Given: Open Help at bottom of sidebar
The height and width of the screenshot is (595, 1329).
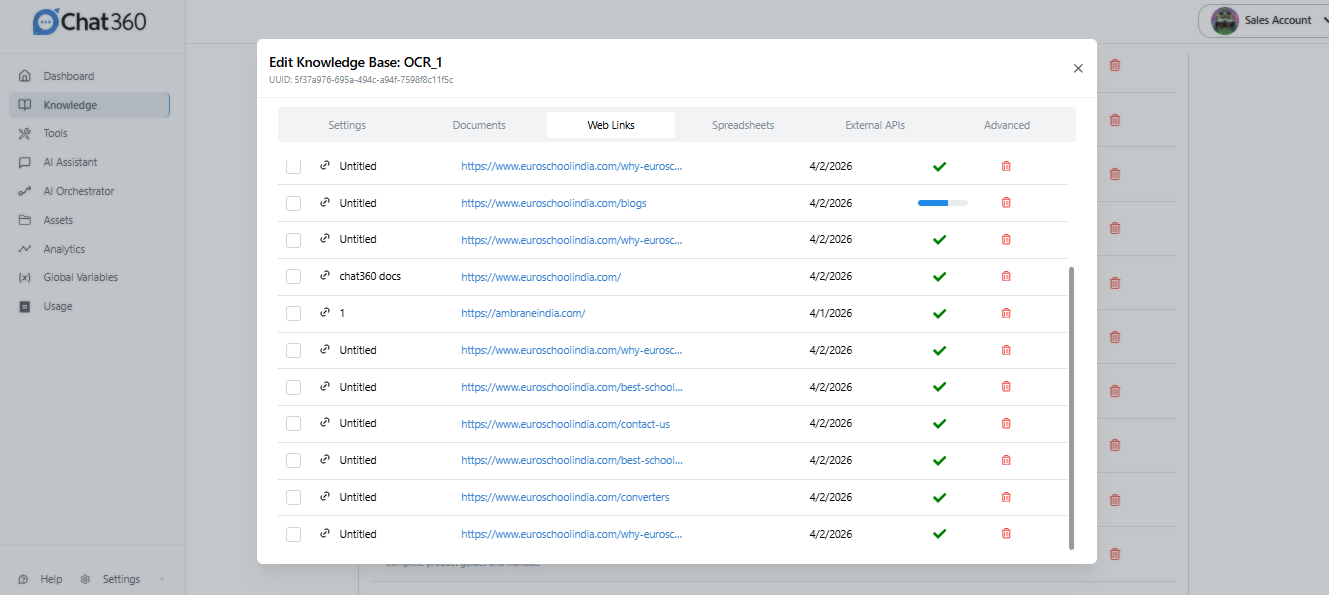Looking at the screenshot, I should click(x=39, y=579).
